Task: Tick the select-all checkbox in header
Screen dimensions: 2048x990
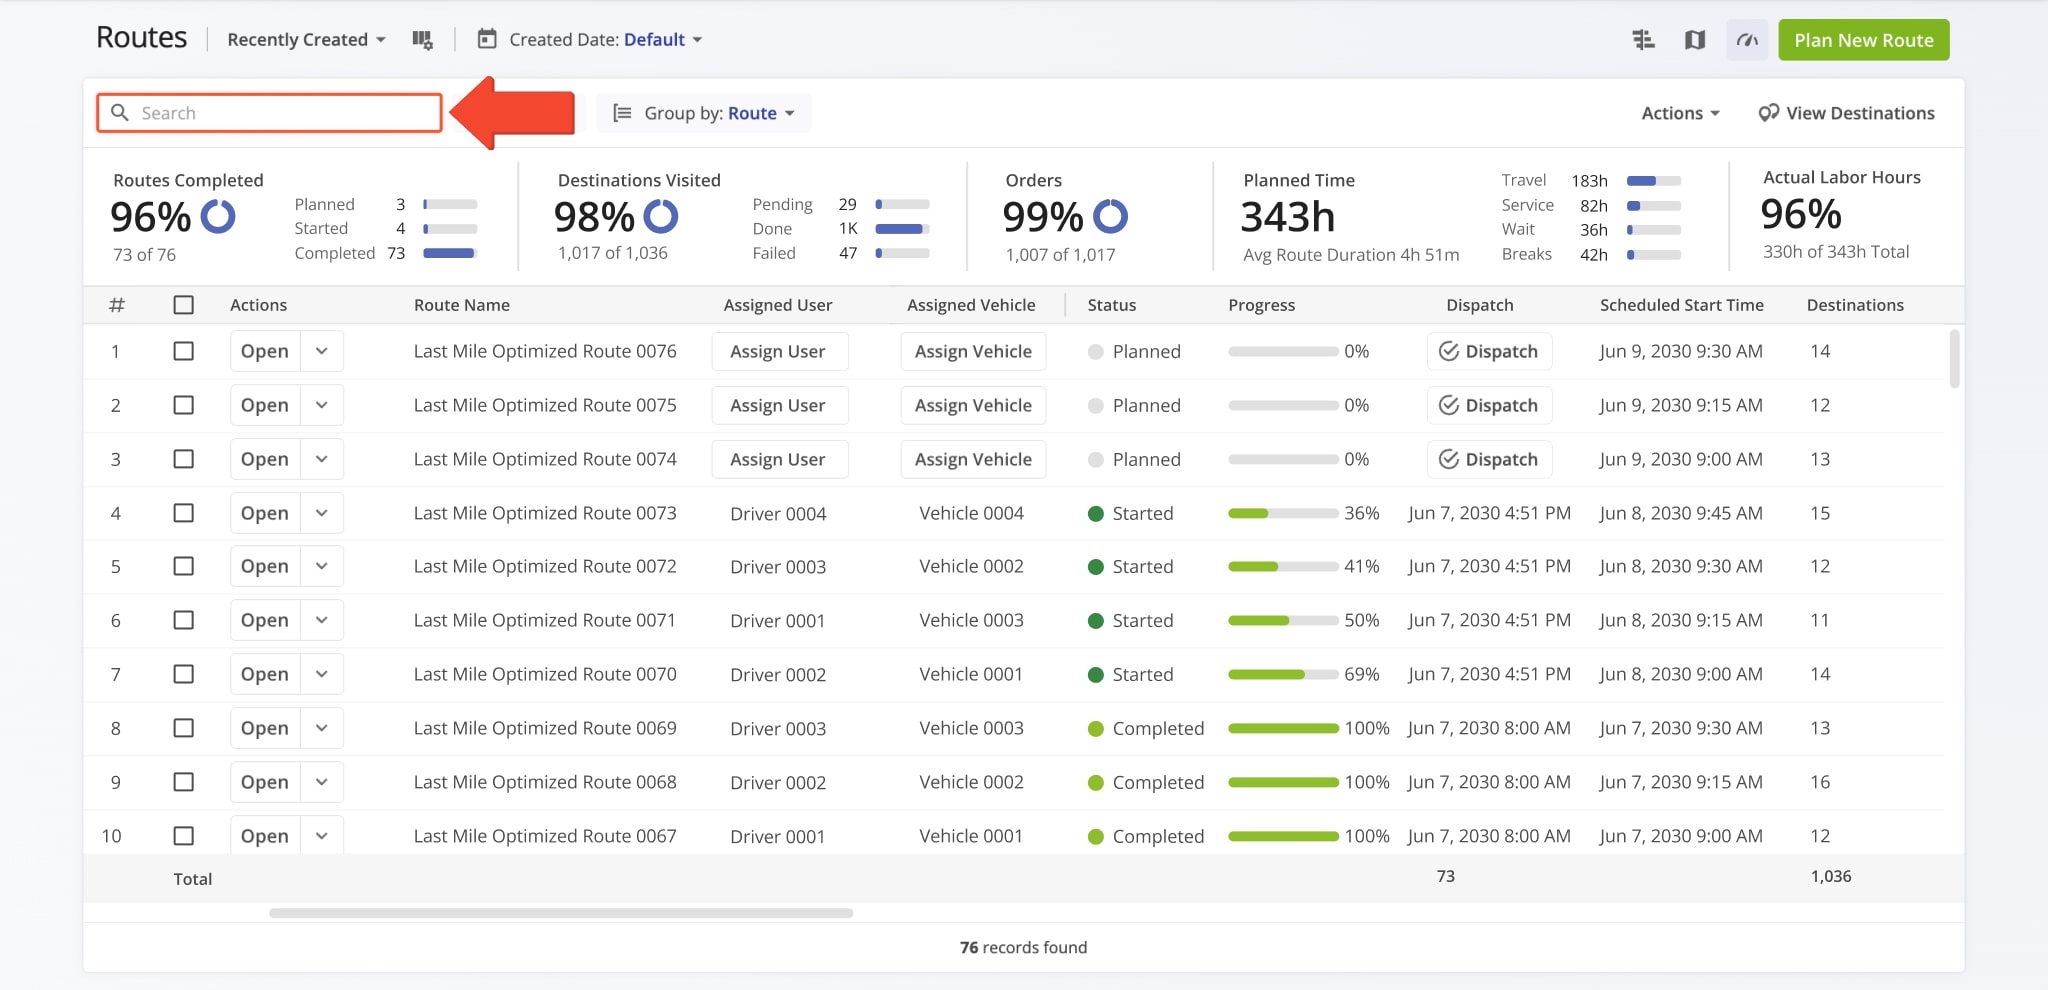Action: [184, 305]
